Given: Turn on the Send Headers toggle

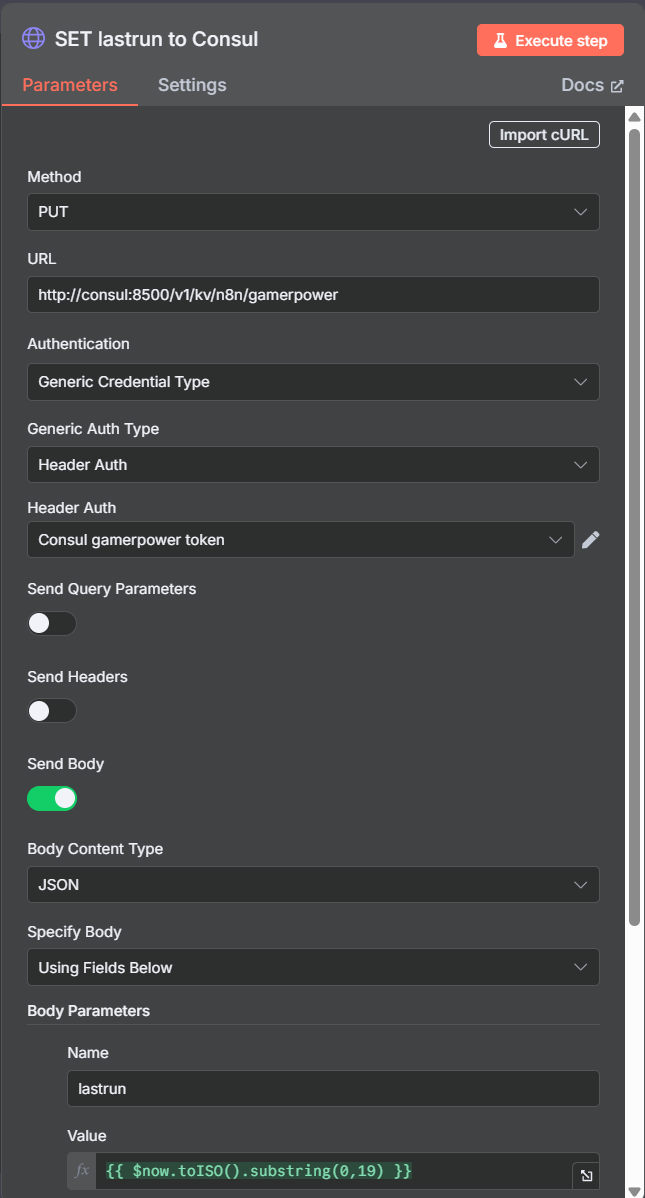Looking at the screenshot, I should pos(52,711).
